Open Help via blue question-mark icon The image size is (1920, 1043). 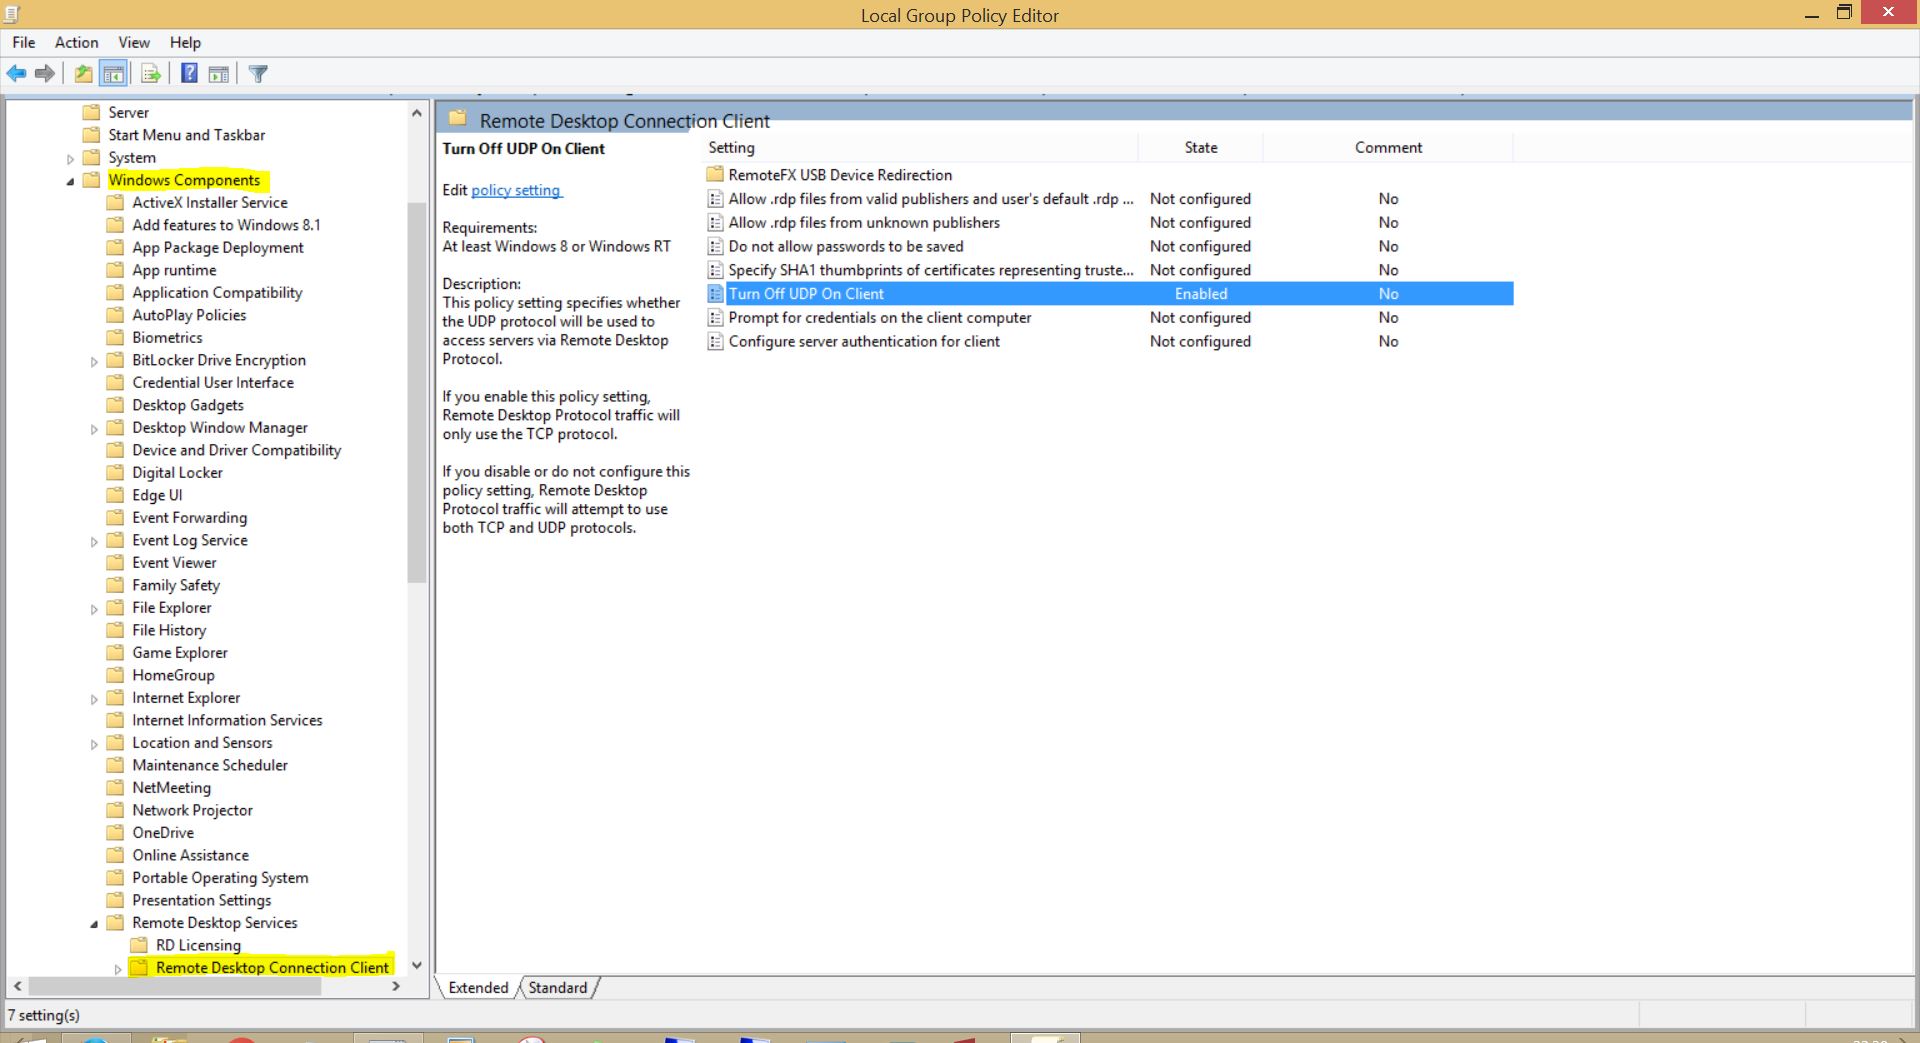(x=189, y=73)
